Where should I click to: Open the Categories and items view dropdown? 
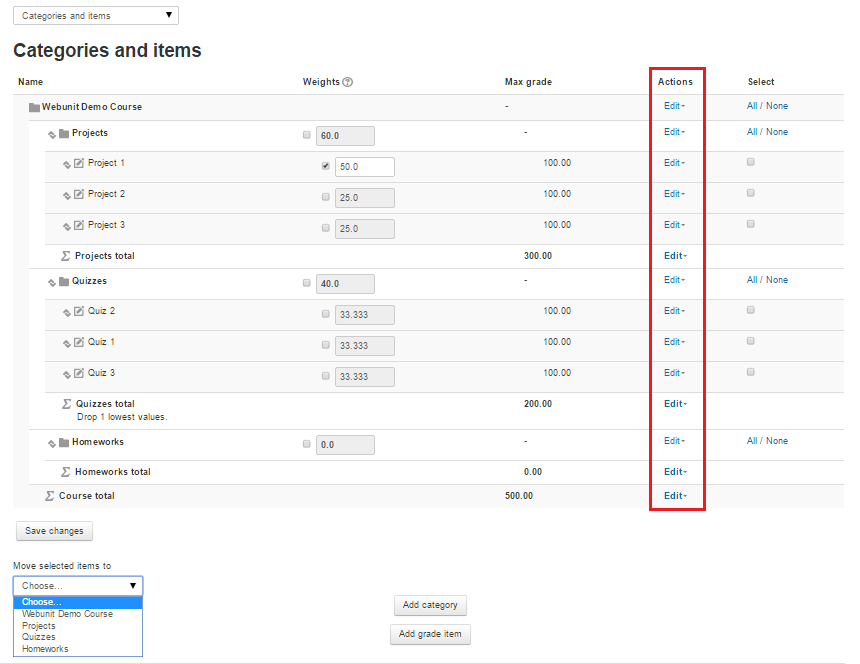pyautogui.click(x=96, y=16)
